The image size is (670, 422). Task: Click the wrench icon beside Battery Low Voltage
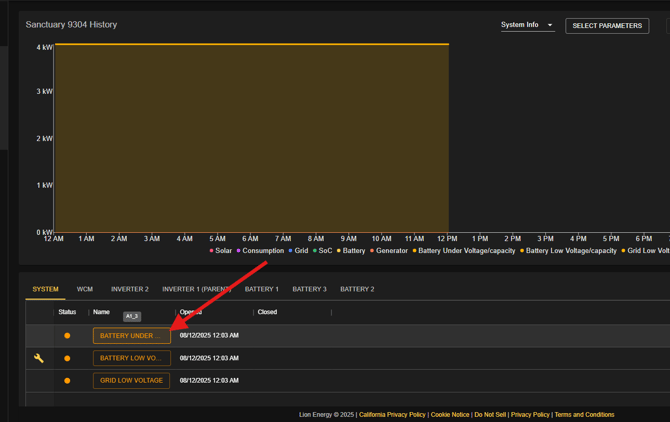(39, 358)
